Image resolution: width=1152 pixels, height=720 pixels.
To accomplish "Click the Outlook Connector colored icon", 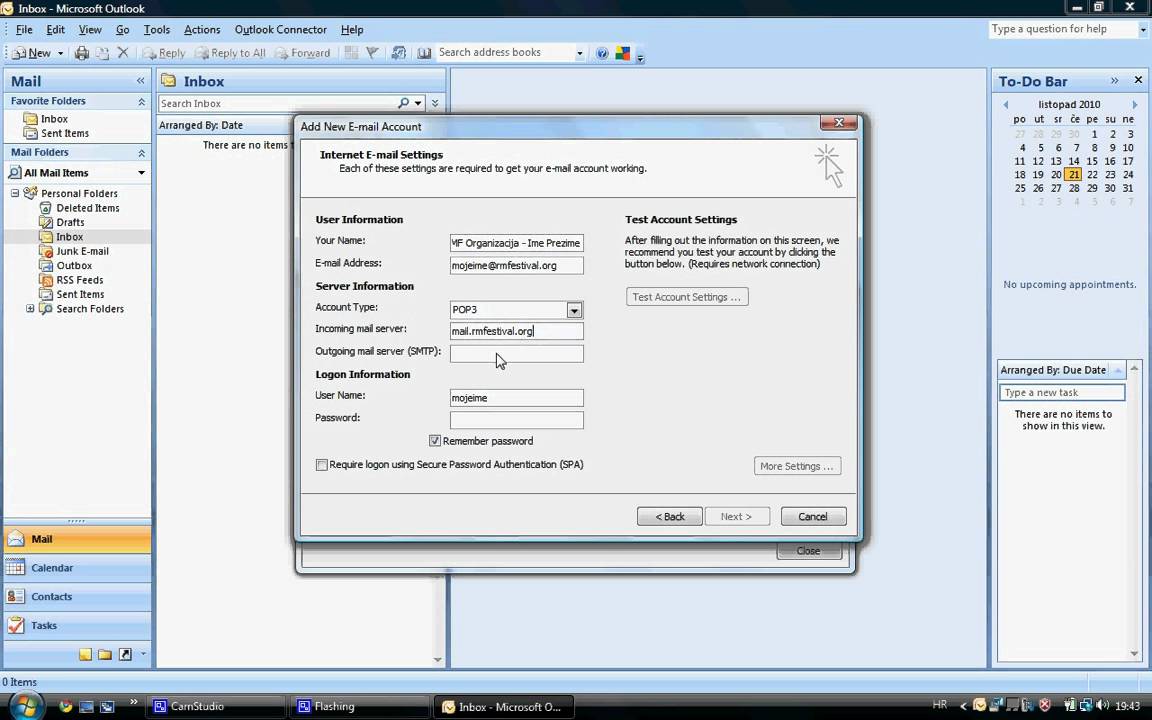I will click(x=622, y=53).
